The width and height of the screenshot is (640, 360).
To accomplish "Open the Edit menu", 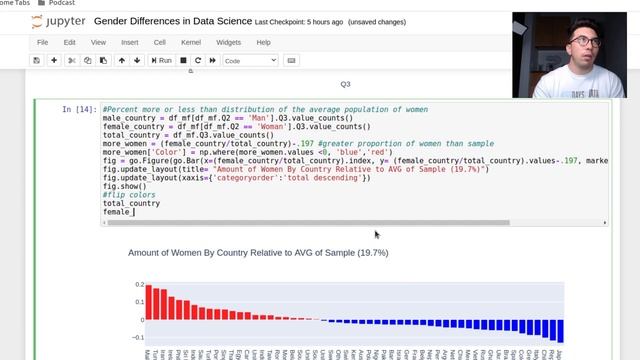I will [69, 42].
